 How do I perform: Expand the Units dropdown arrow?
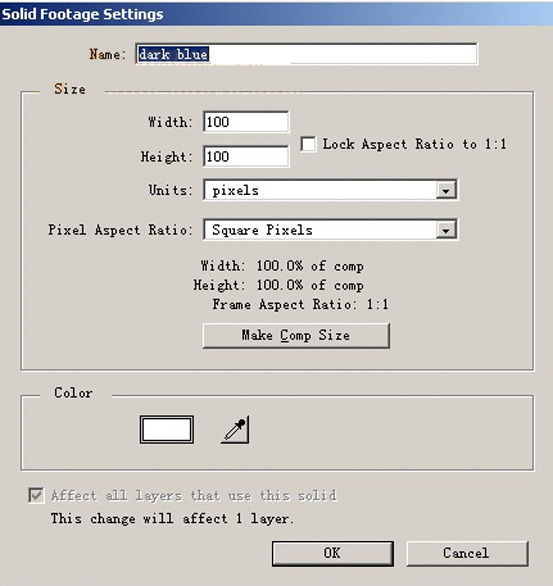point(446,191)
